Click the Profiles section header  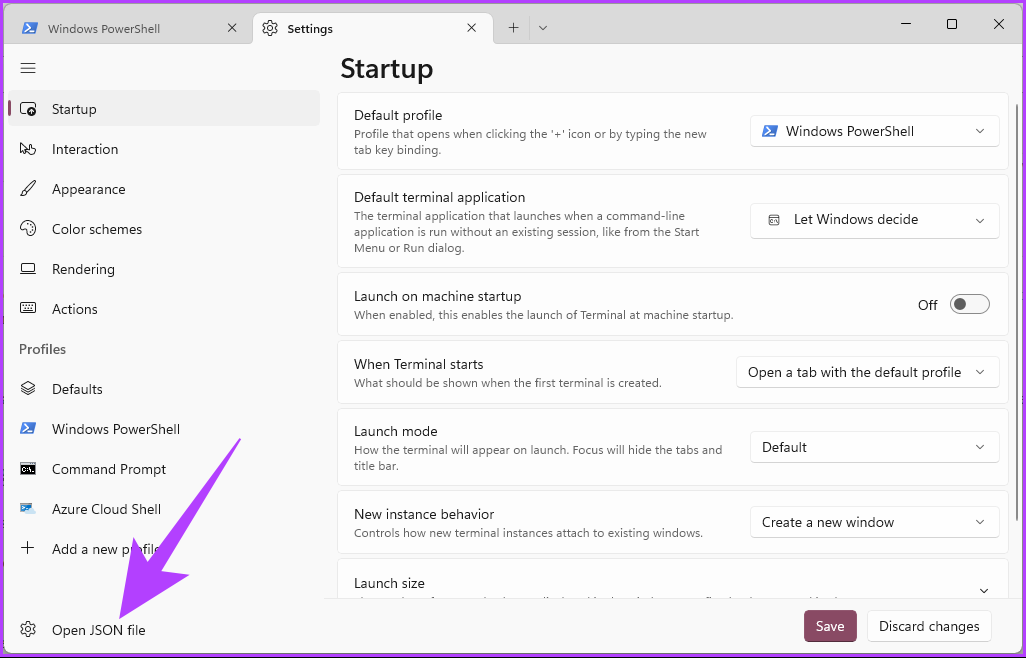click(43, 349)
